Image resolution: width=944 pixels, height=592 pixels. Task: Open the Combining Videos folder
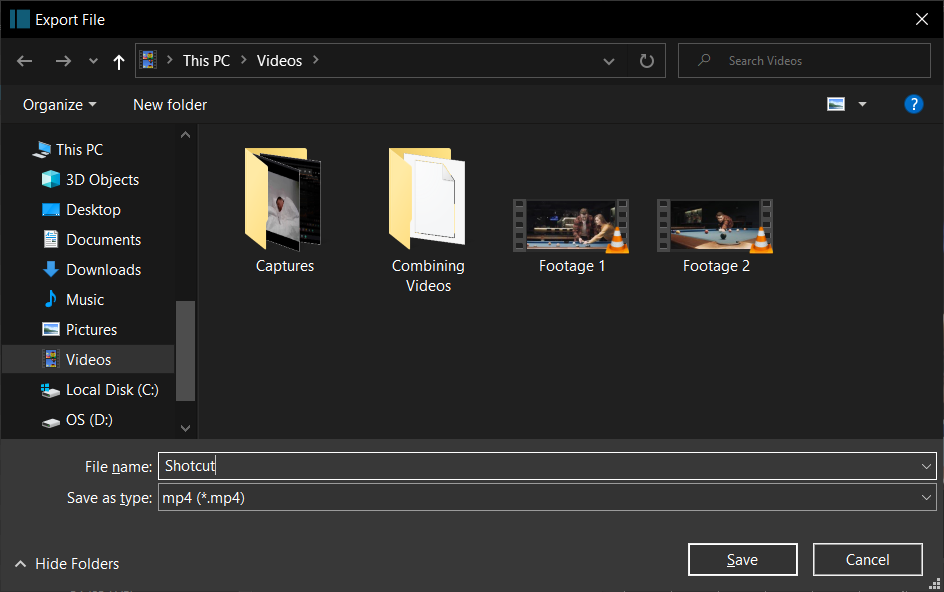(428, 220)
